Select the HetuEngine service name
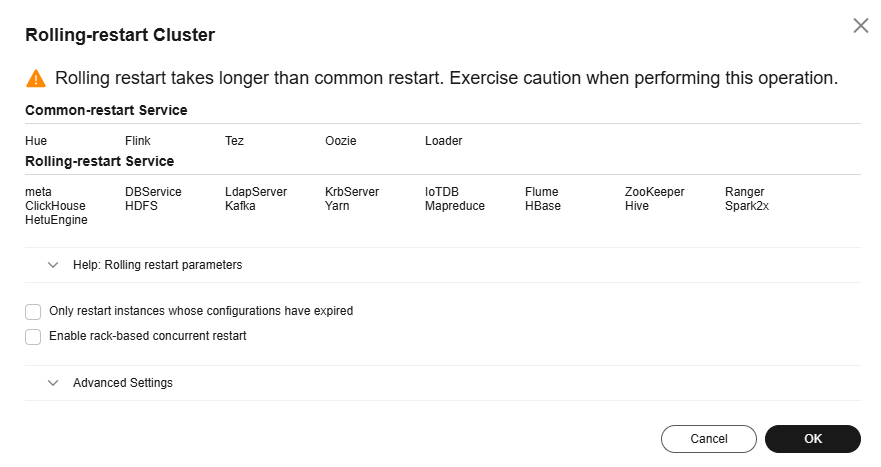The height and width of the screenshot is (467, 881). [56, 220]
